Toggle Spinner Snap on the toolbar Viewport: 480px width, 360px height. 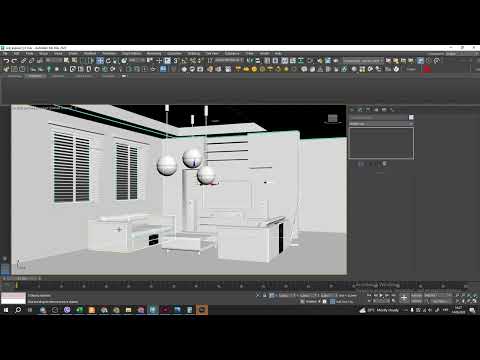[x=199, y=61]
